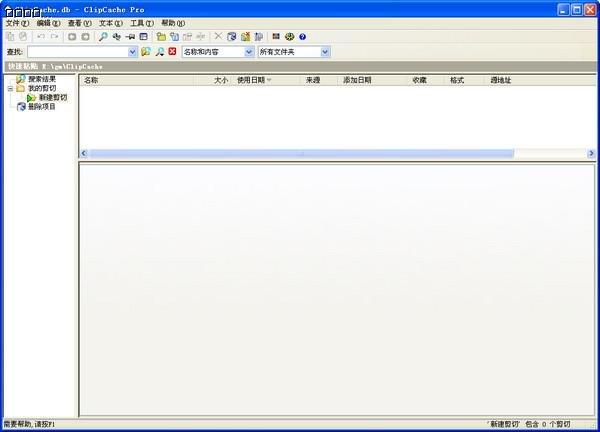Expand the 查找 search history dropdown arrow
The image size is (600, 432).
(132, 52)
